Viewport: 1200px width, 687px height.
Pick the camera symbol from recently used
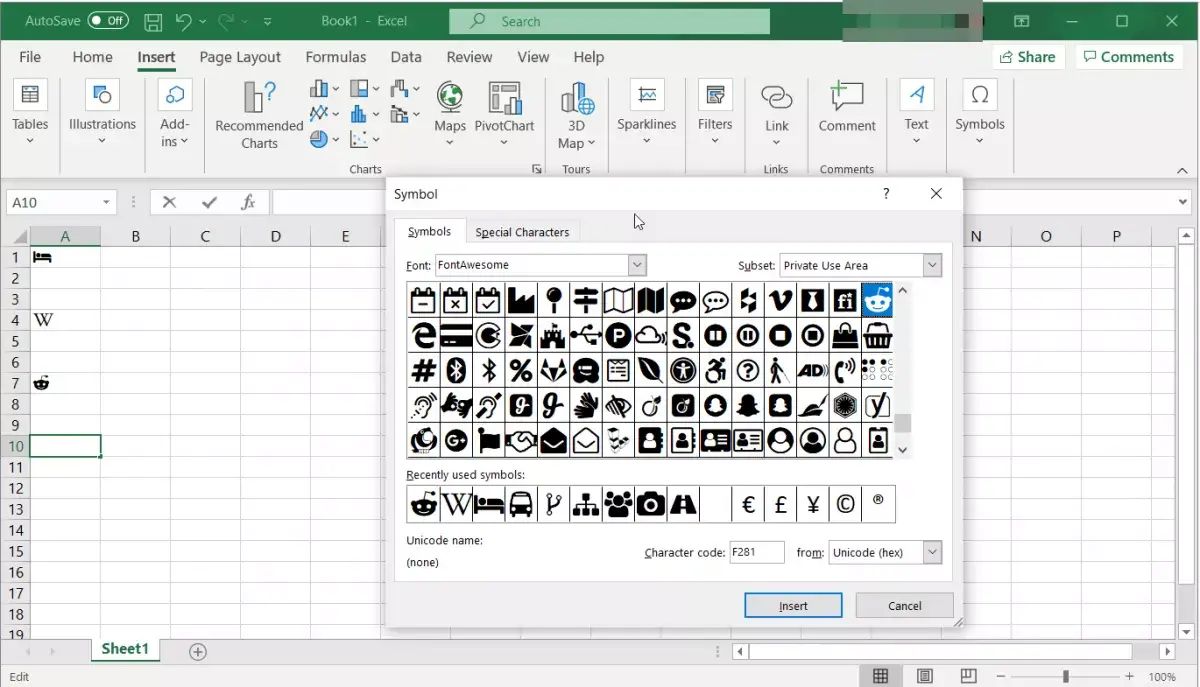pyautogui.click(x=651, y=505)
